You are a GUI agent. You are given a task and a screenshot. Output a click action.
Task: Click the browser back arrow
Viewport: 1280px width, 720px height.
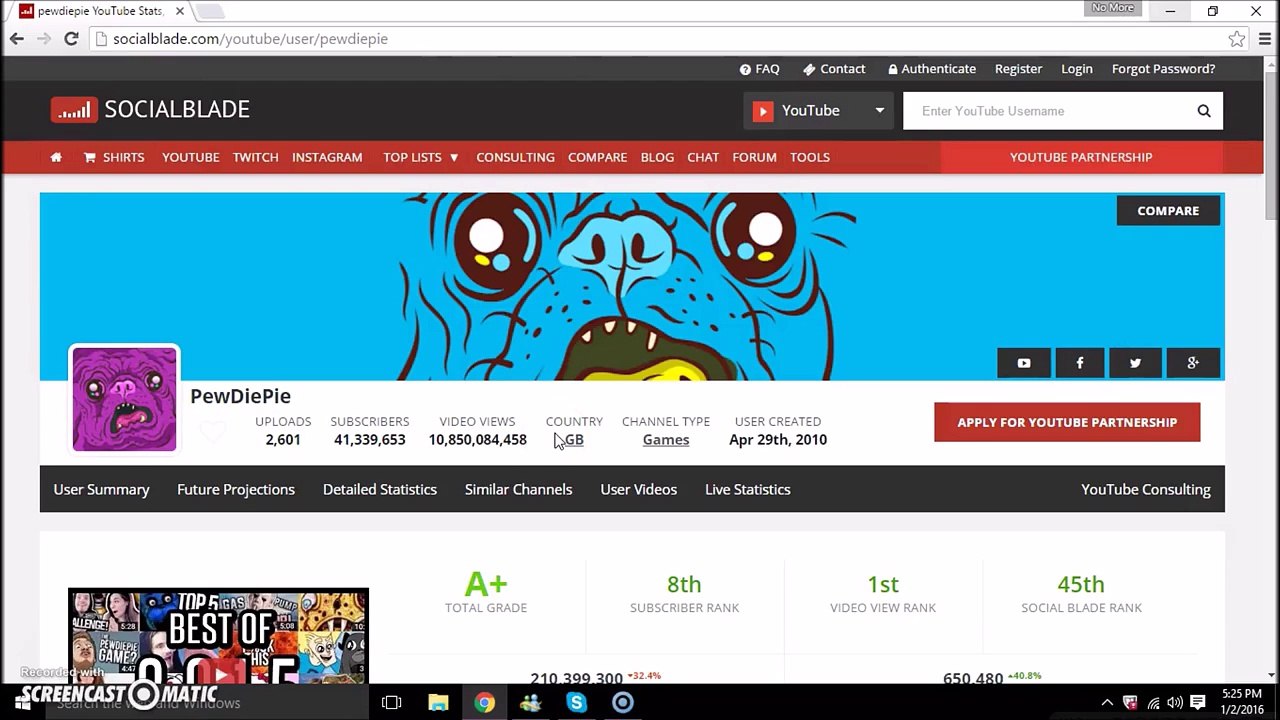pos(17,39)
